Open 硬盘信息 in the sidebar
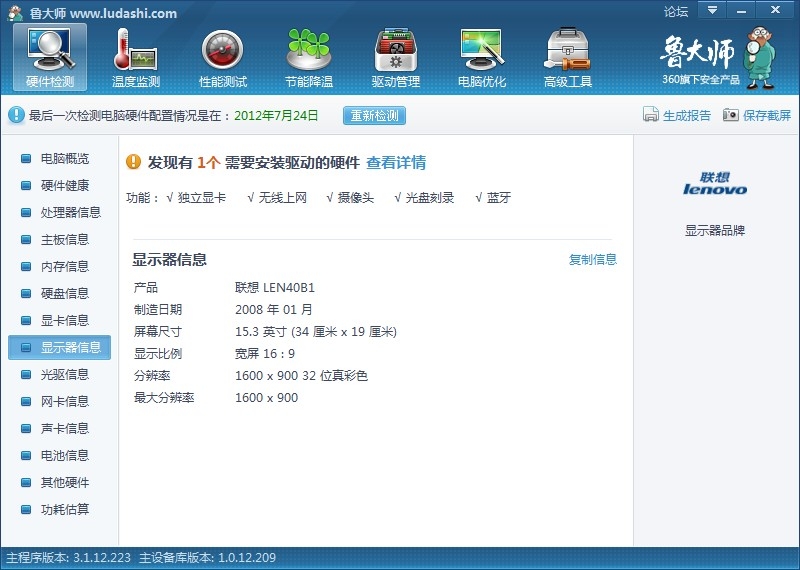This screenshot has height=570, width=800. point(64,293)
